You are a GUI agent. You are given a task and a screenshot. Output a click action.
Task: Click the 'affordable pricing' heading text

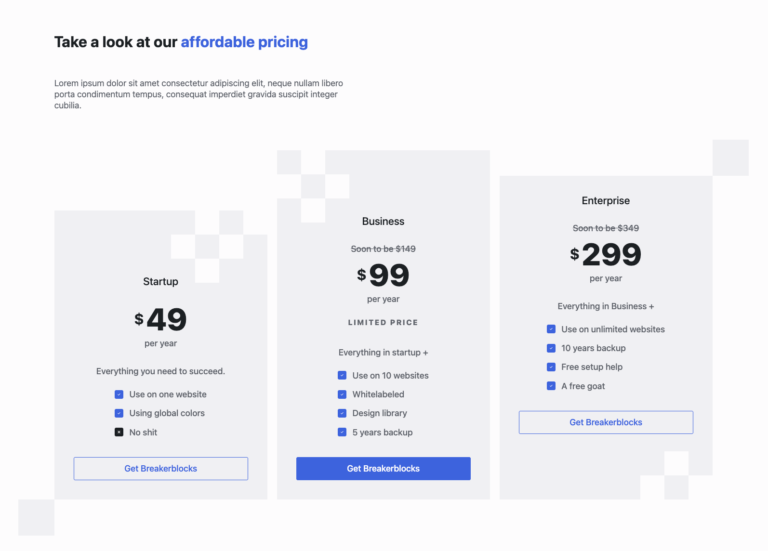point(244,42)
